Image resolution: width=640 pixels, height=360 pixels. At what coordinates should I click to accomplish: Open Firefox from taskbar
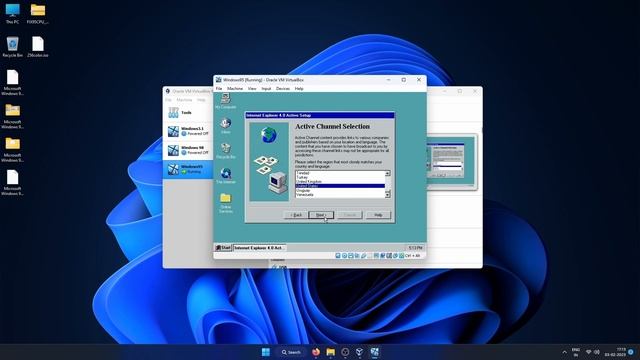[x=316, y=352]
